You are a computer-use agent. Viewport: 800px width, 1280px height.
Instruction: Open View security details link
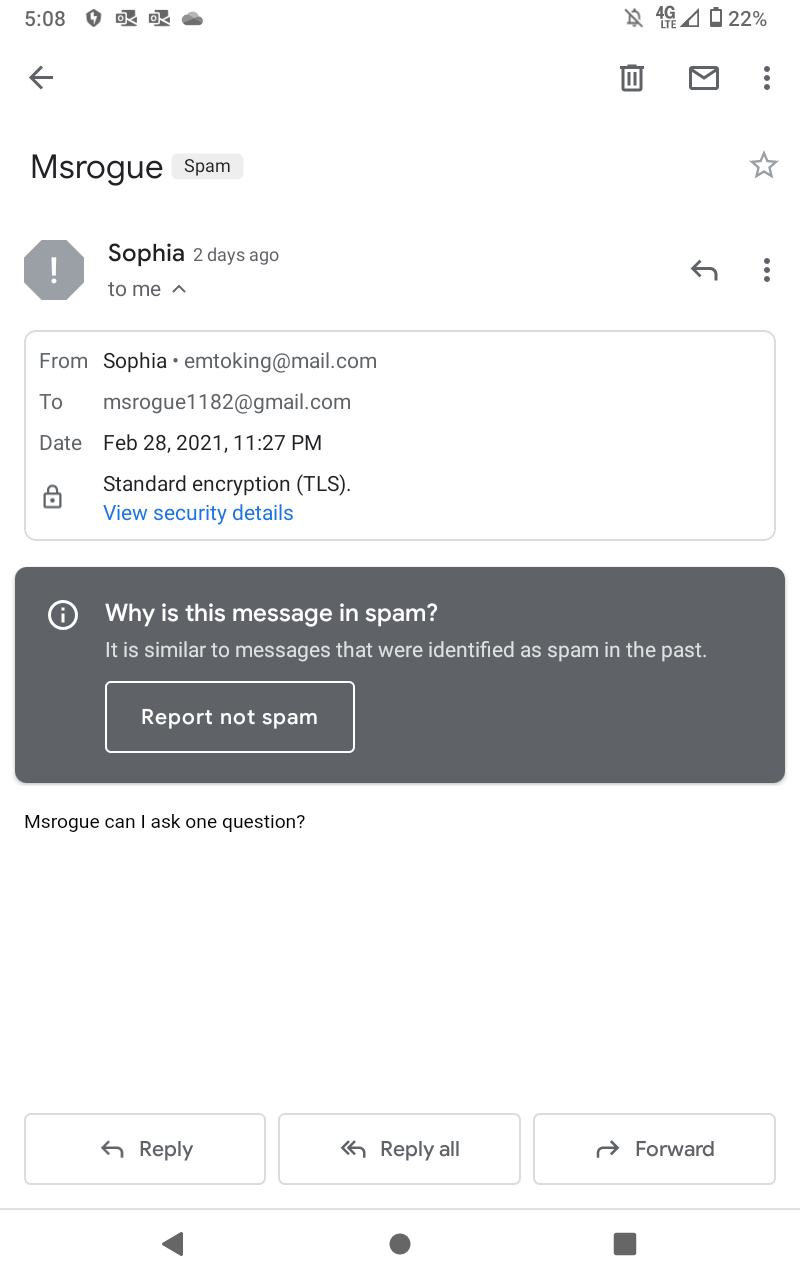(198, 513)
